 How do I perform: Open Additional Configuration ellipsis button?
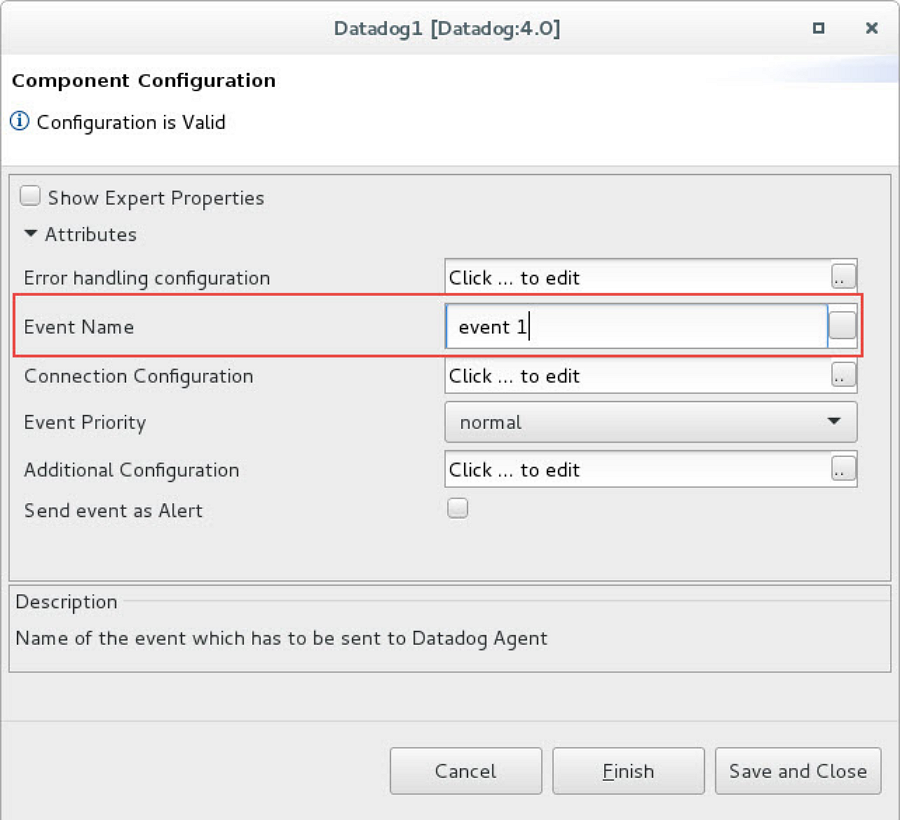(843, 469)
